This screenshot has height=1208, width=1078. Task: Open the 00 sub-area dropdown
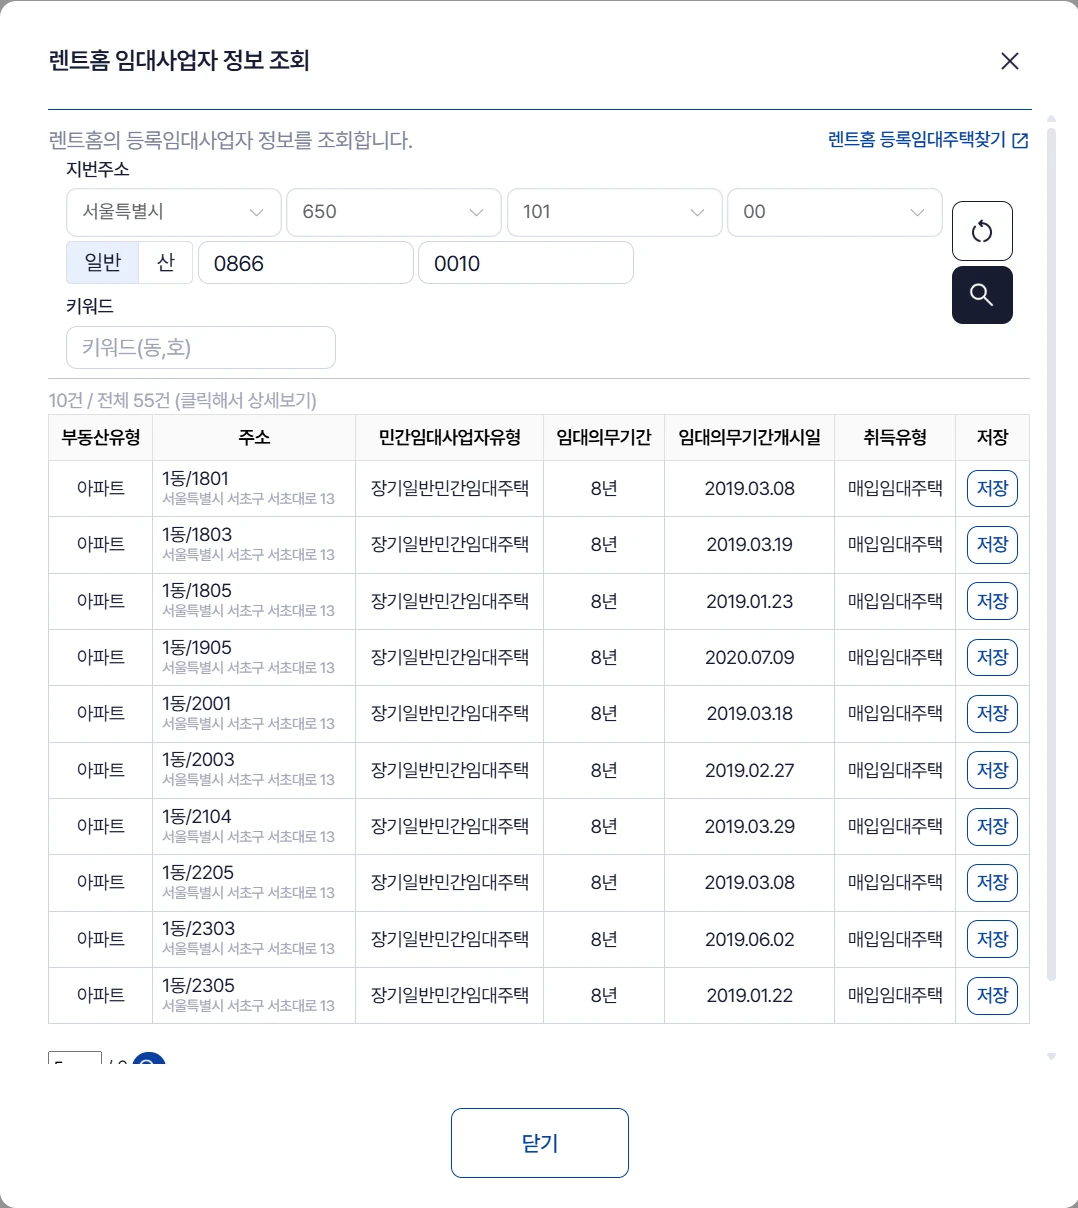834,212
